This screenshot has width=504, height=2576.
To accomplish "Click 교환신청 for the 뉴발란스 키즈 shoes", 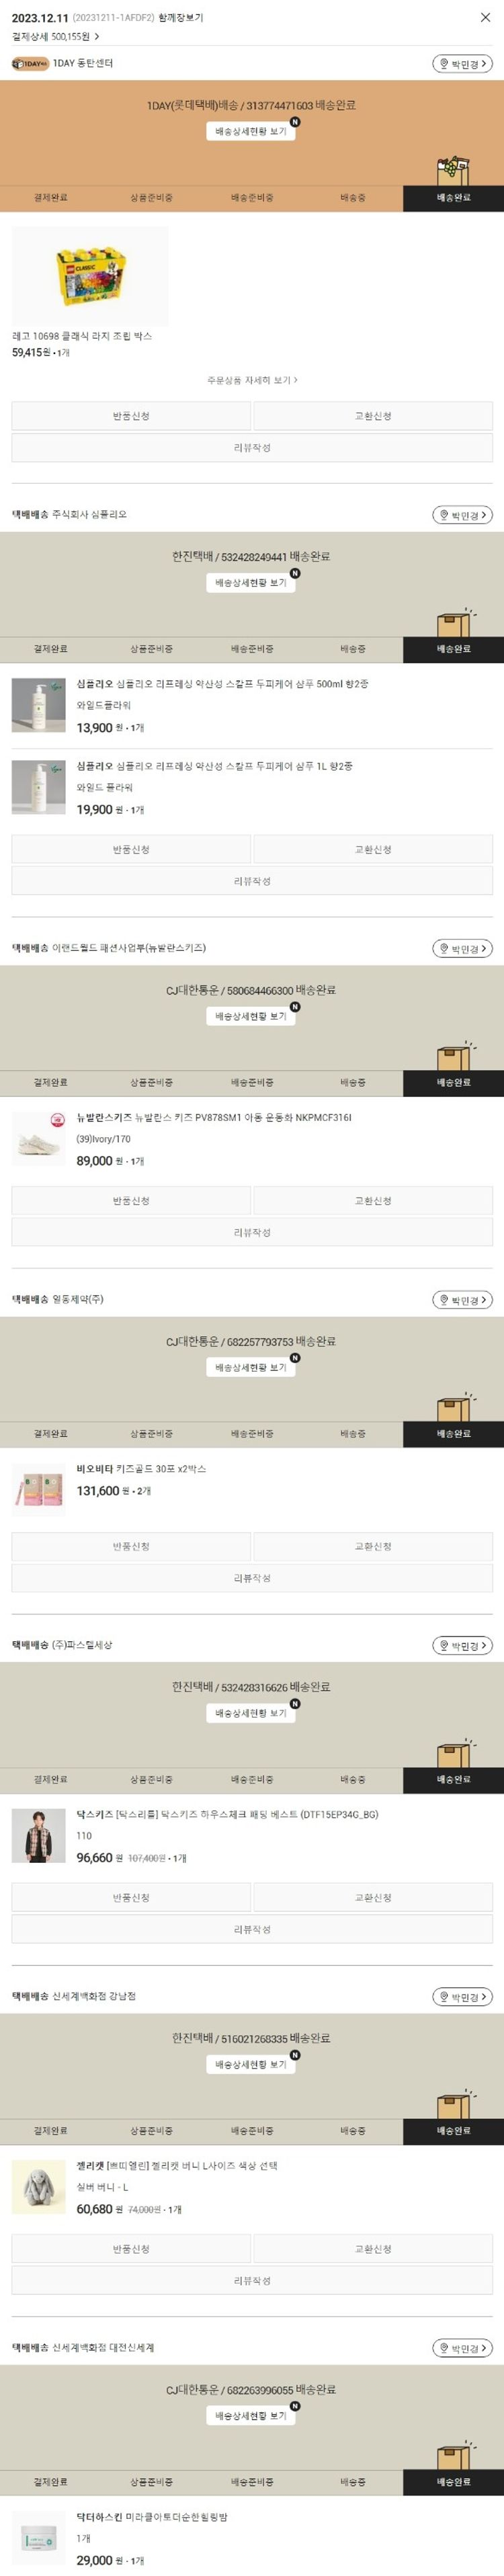I will click(x=373, y=1200).
